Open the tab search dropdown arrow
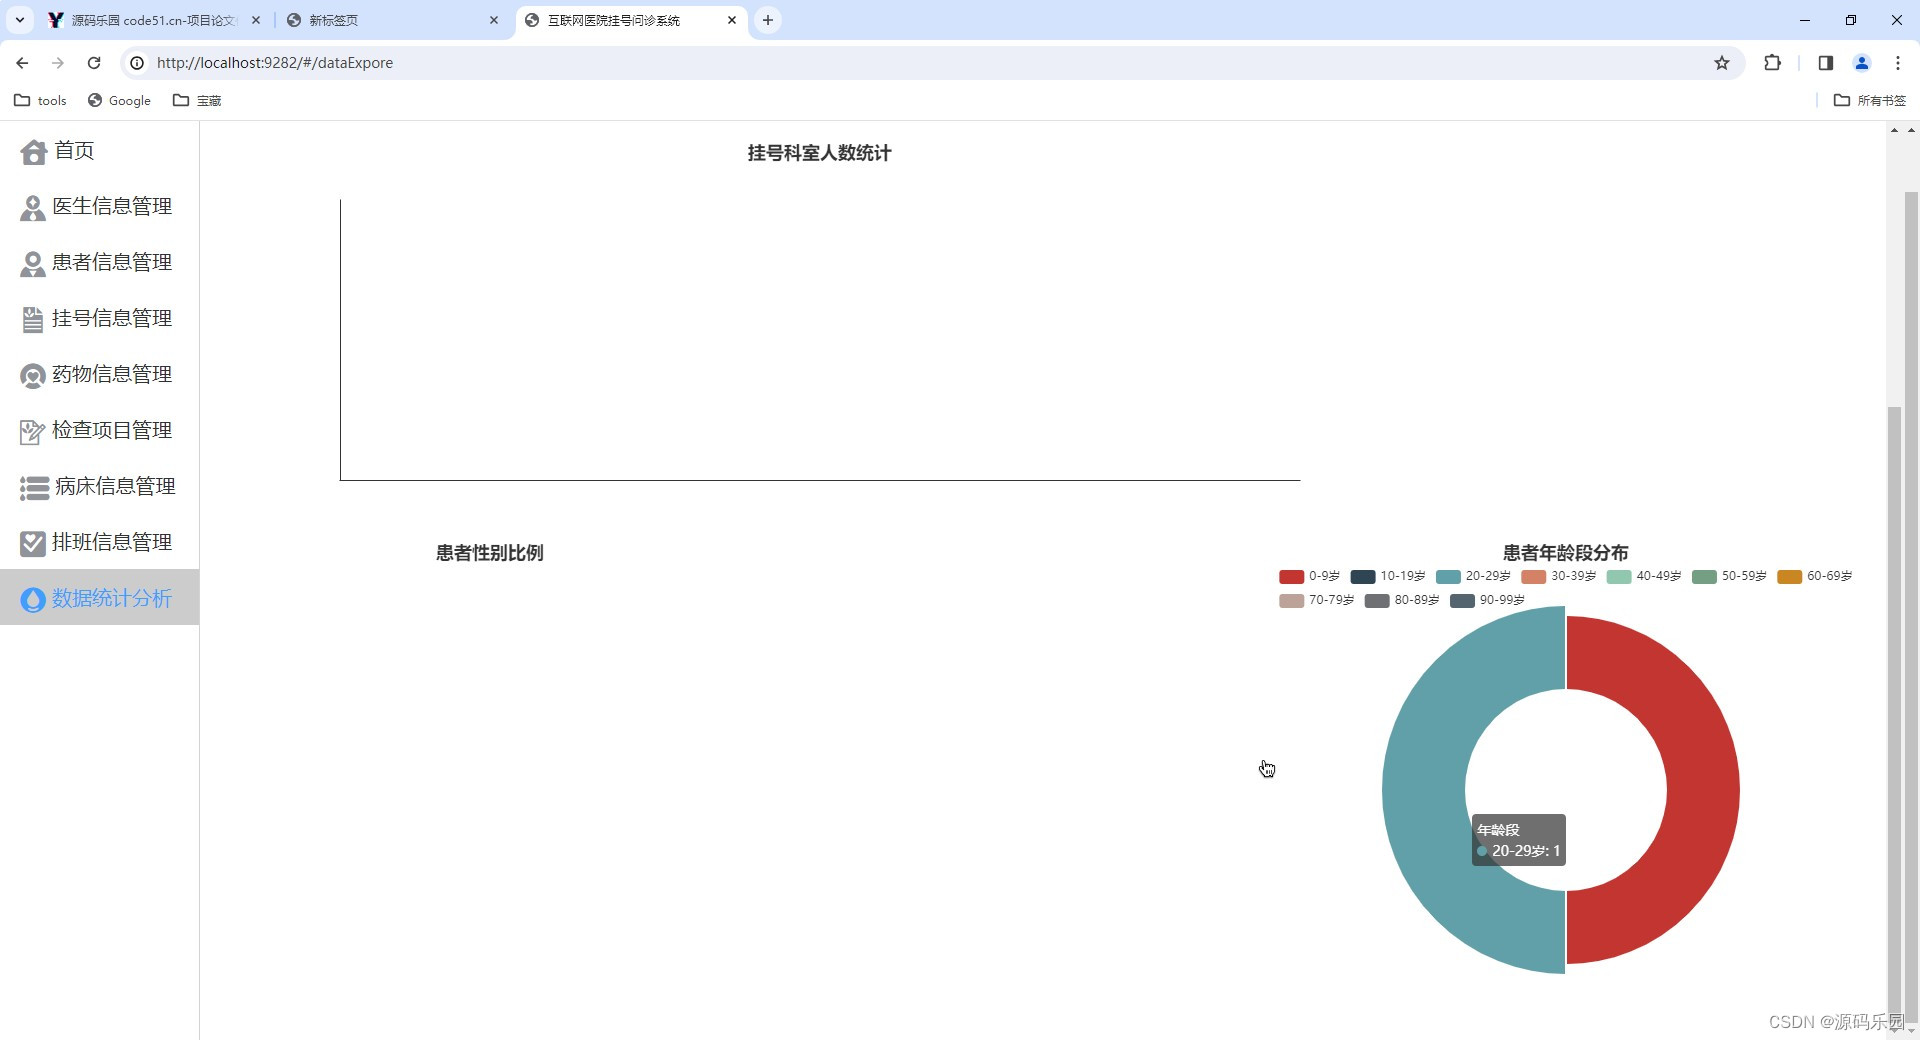Viewport: 1920px width, 1040px height. click(20, 20)
